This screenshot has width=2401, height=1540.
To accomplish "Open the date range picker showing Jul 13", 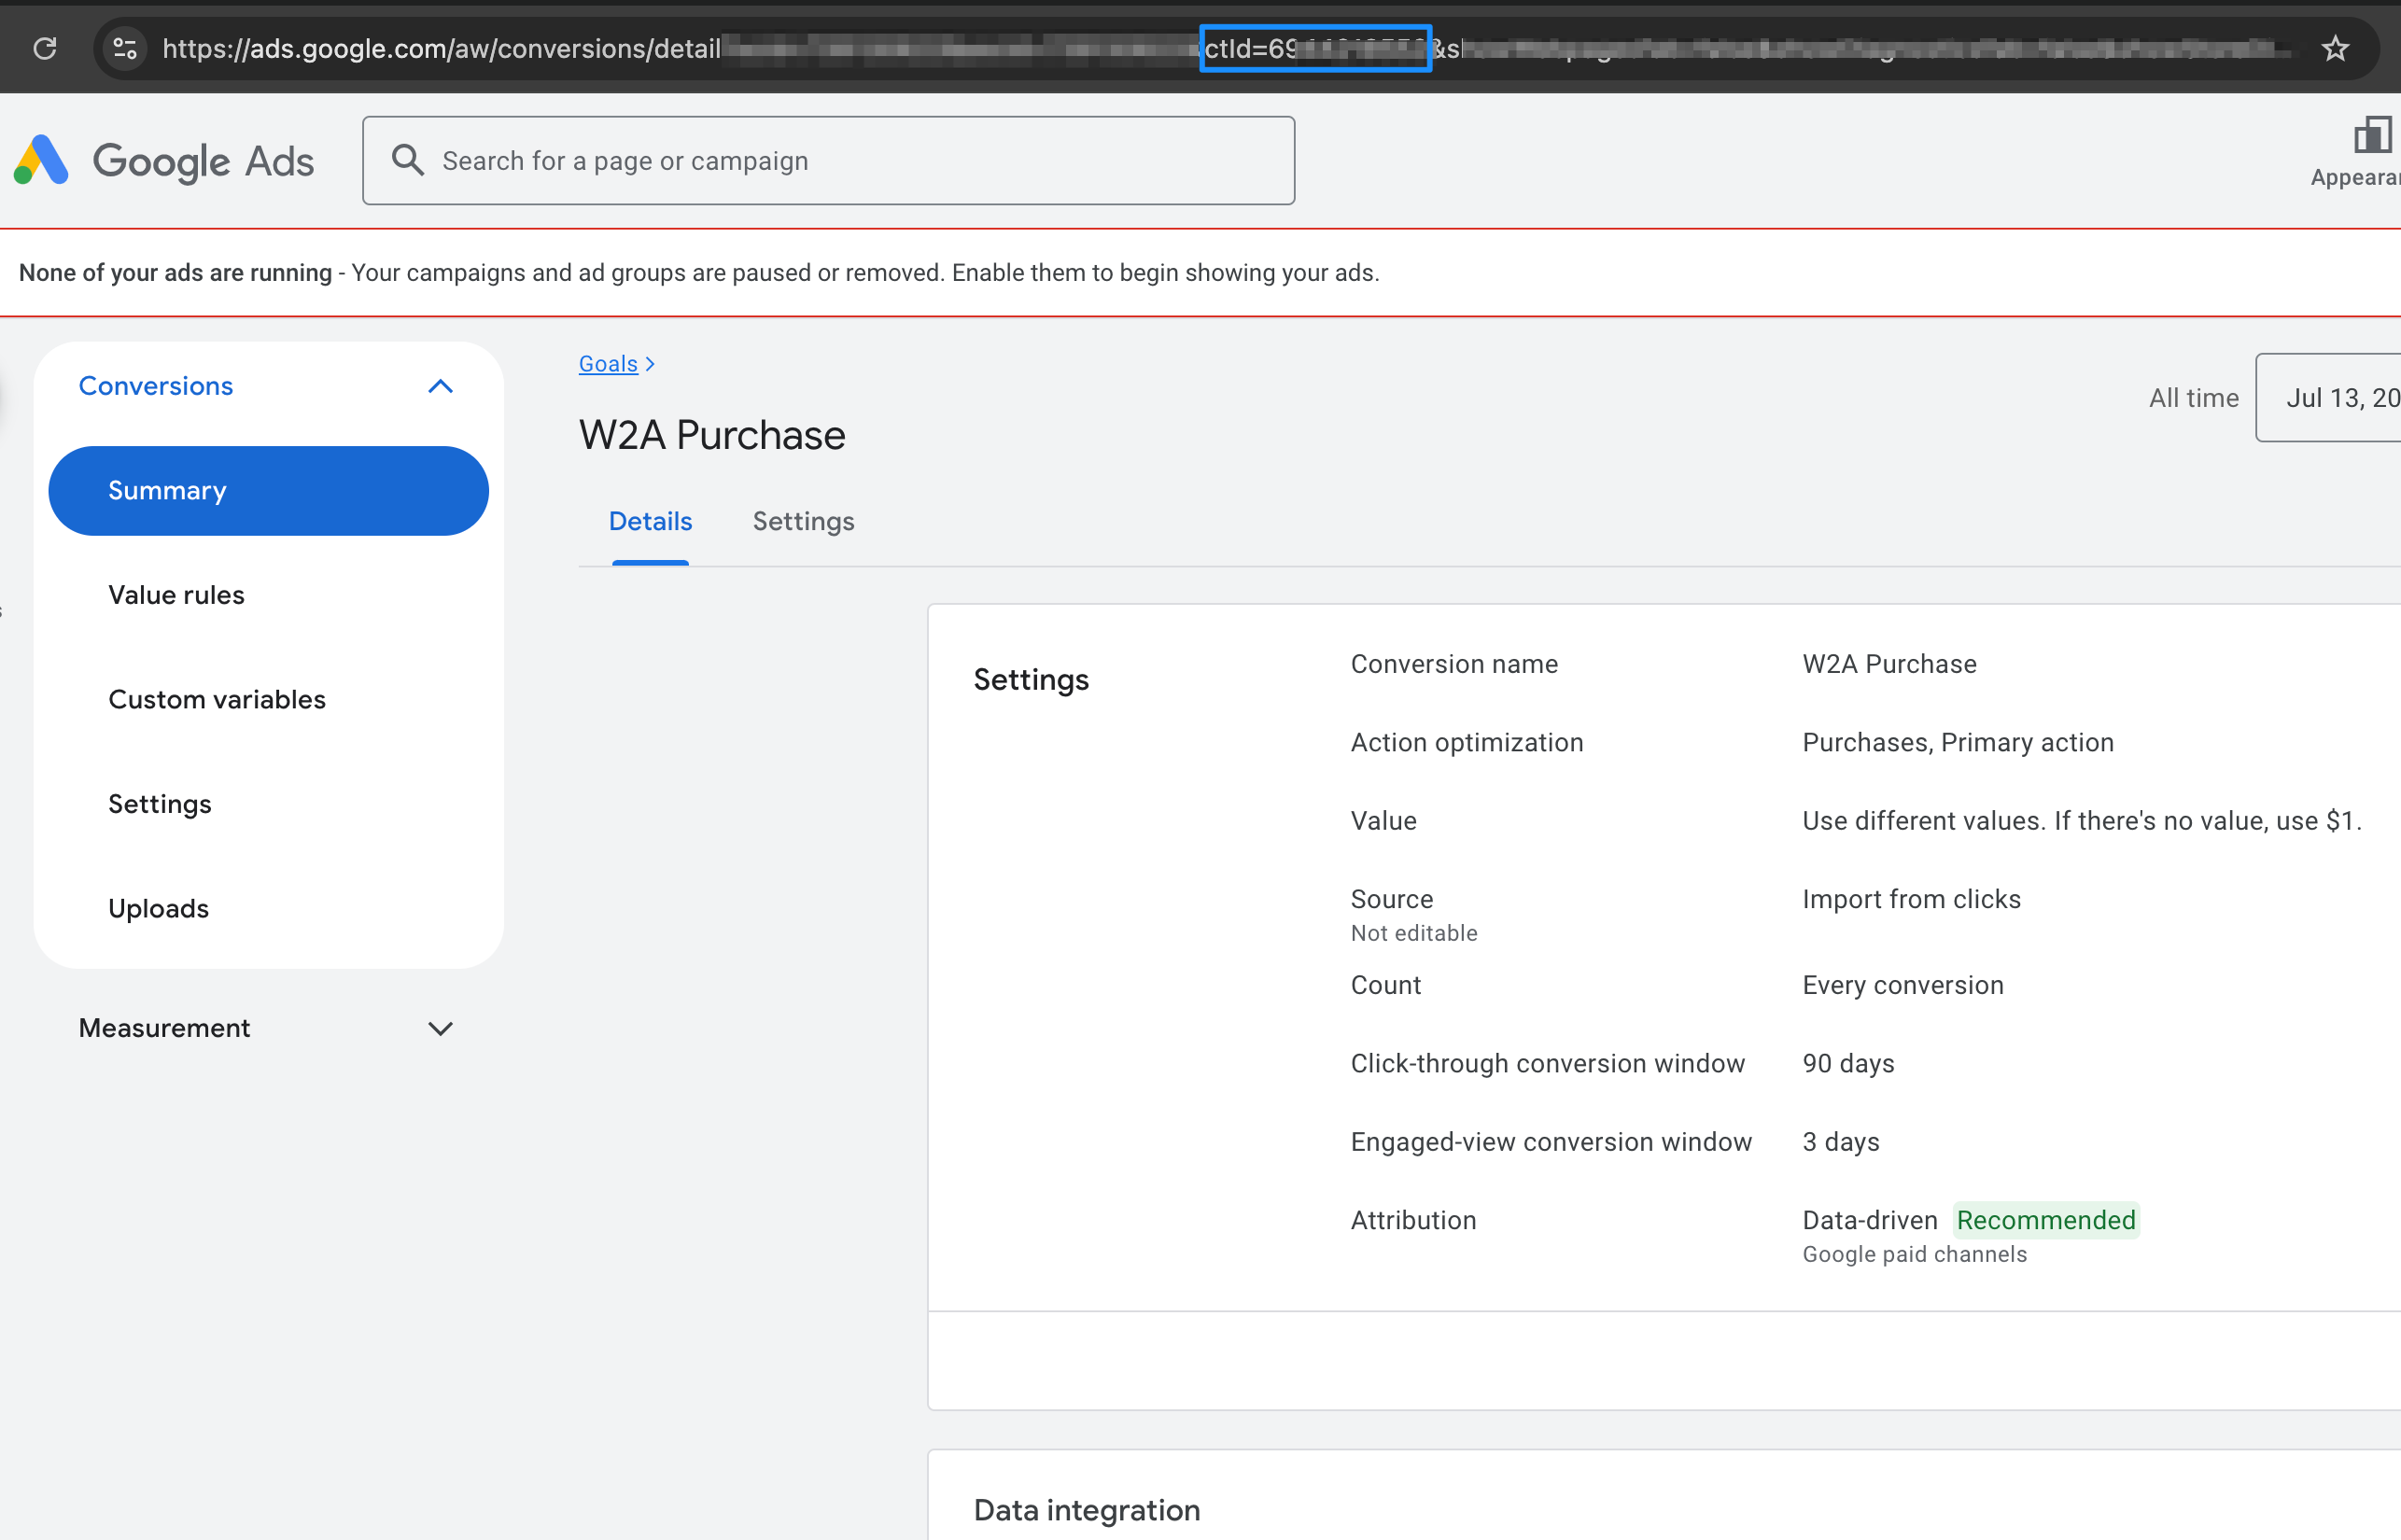I will click(x=2328, y=397).
